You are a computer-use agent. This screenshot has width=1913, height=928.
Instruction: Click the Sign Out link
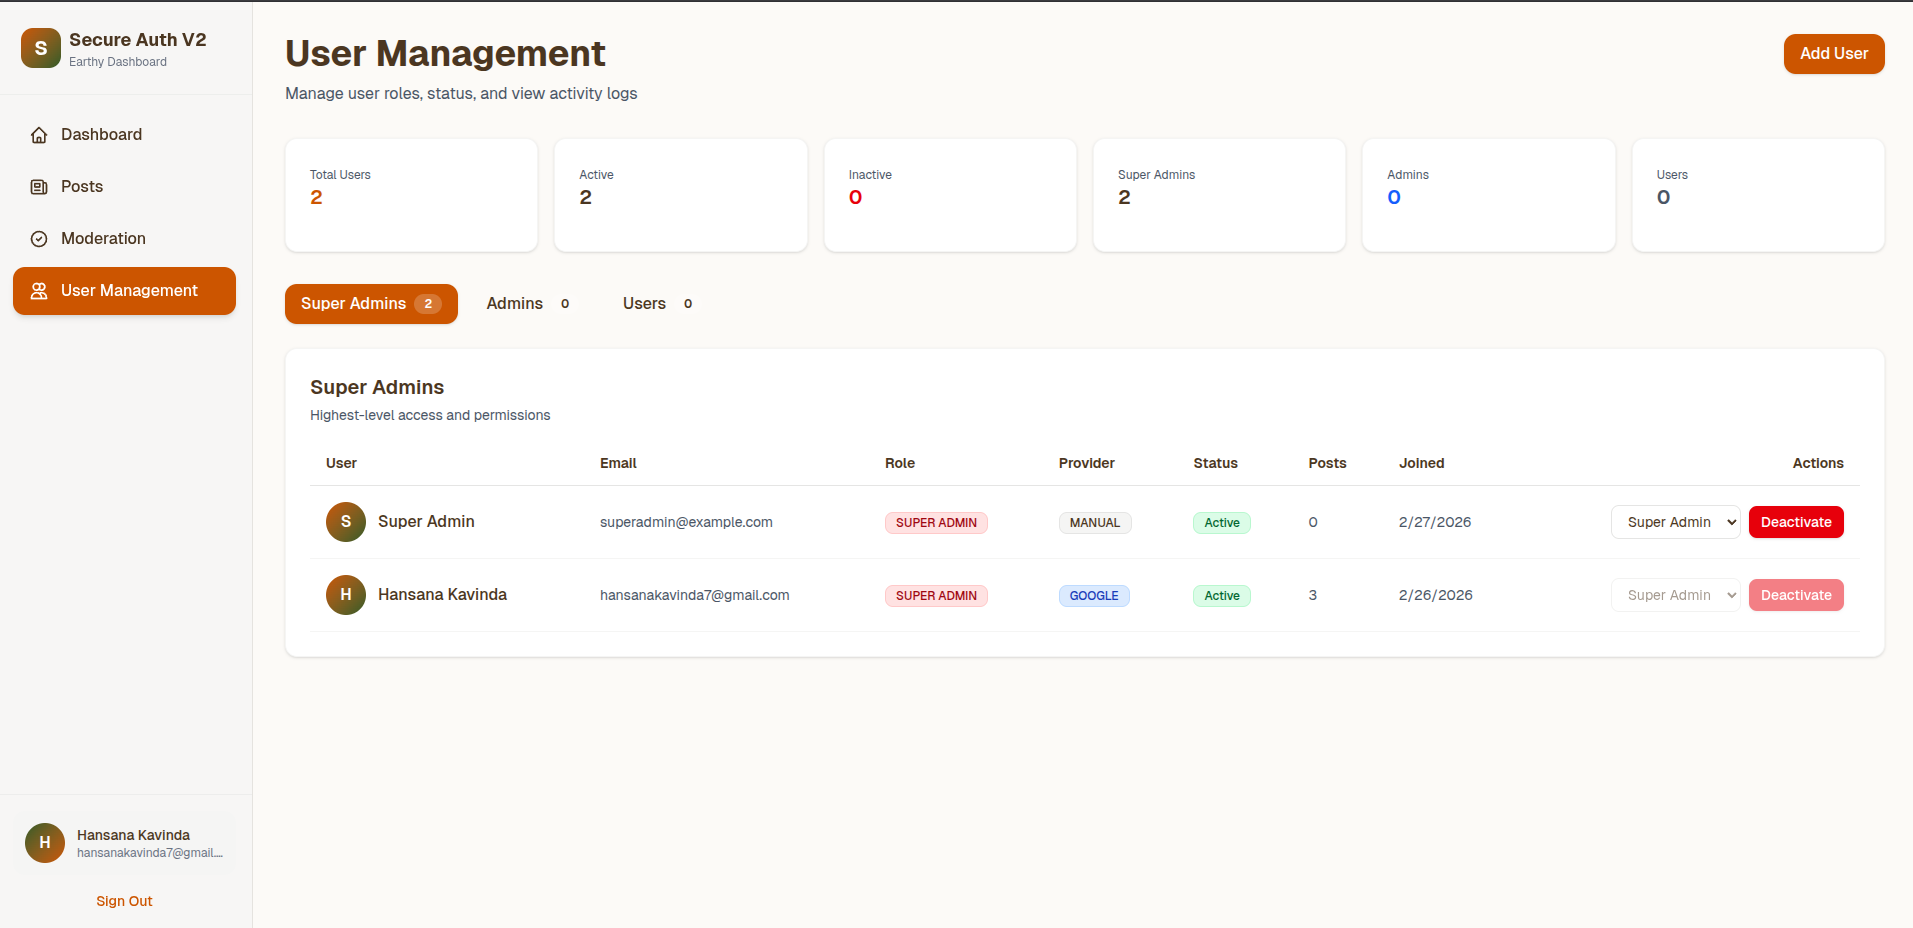click(x=124, y=901)
